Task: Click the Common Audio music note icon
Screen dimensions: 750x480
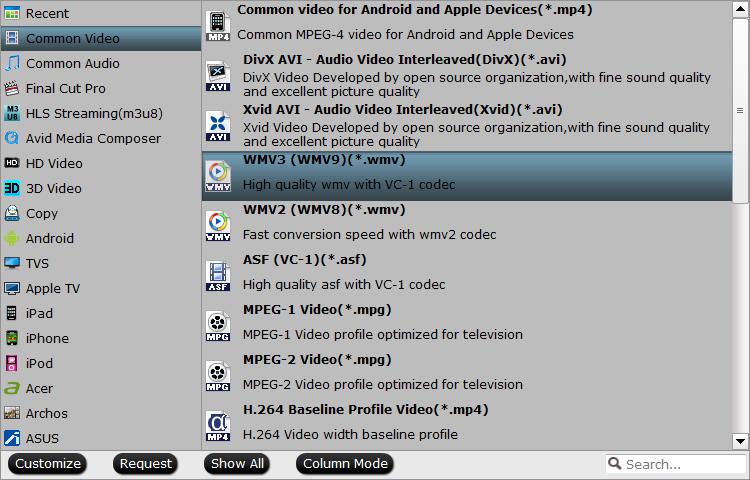Action: pos(12,63)
